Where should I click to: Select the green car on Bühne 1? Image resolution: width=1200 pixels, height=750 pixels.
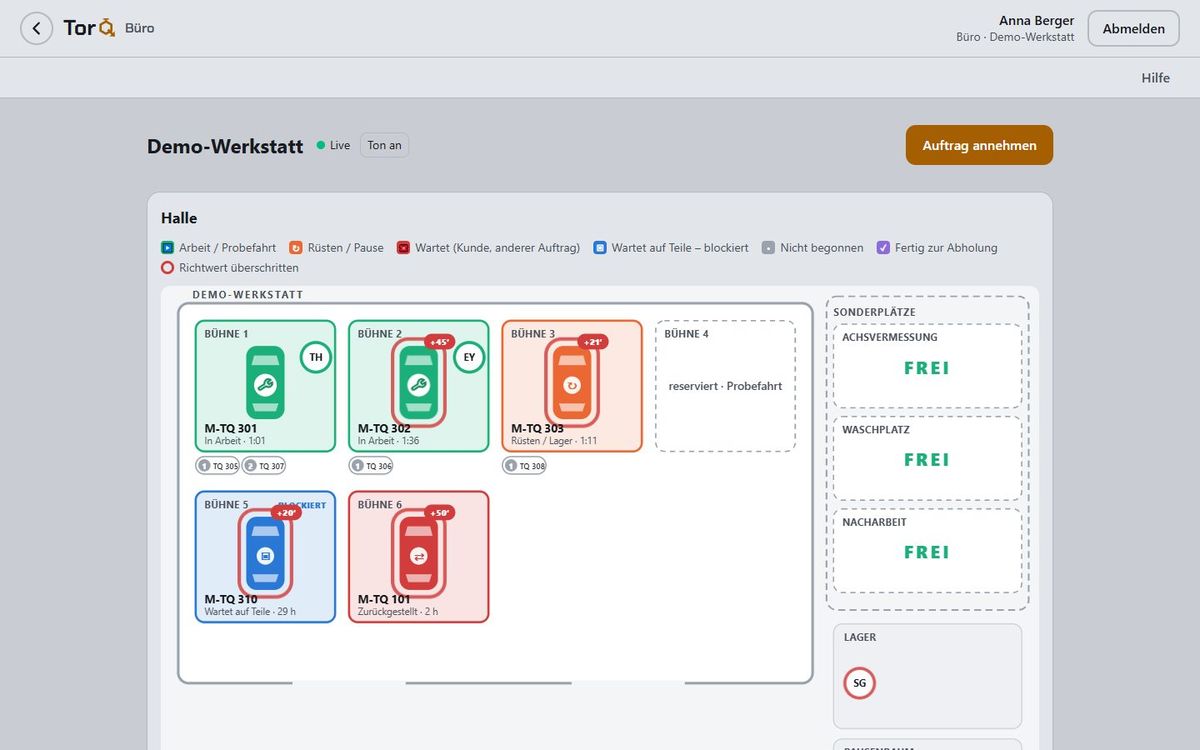tap(265, 383)
